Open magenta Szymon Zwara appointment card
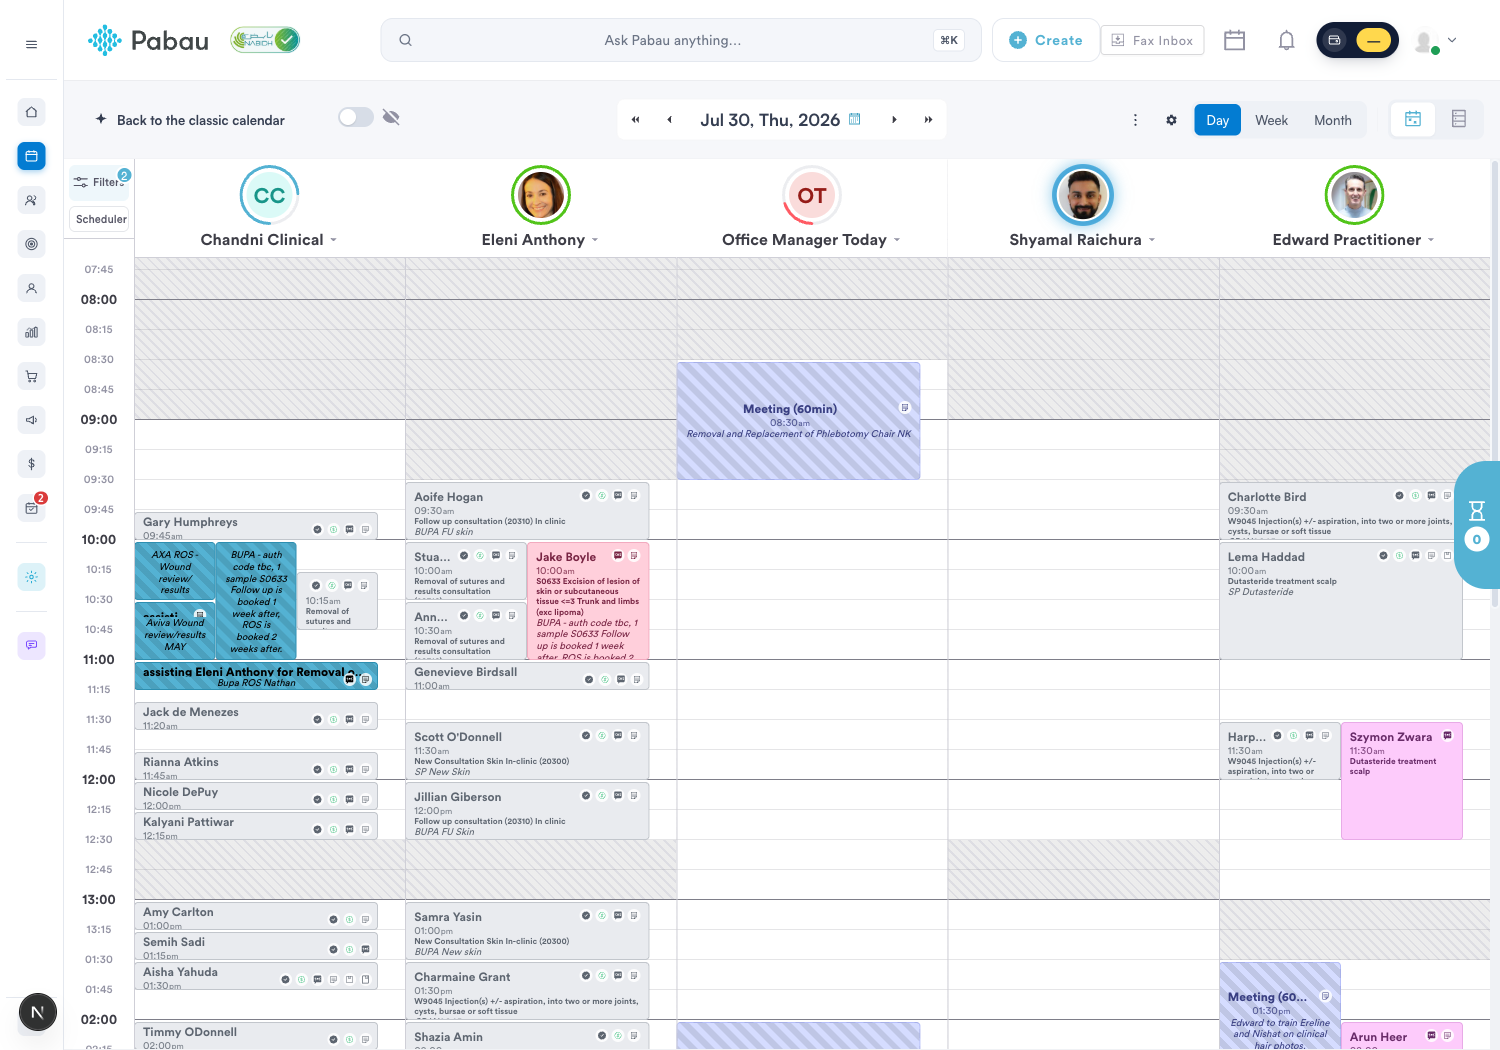Screen dimensions: 1500x1050 tap(1401, 780)
